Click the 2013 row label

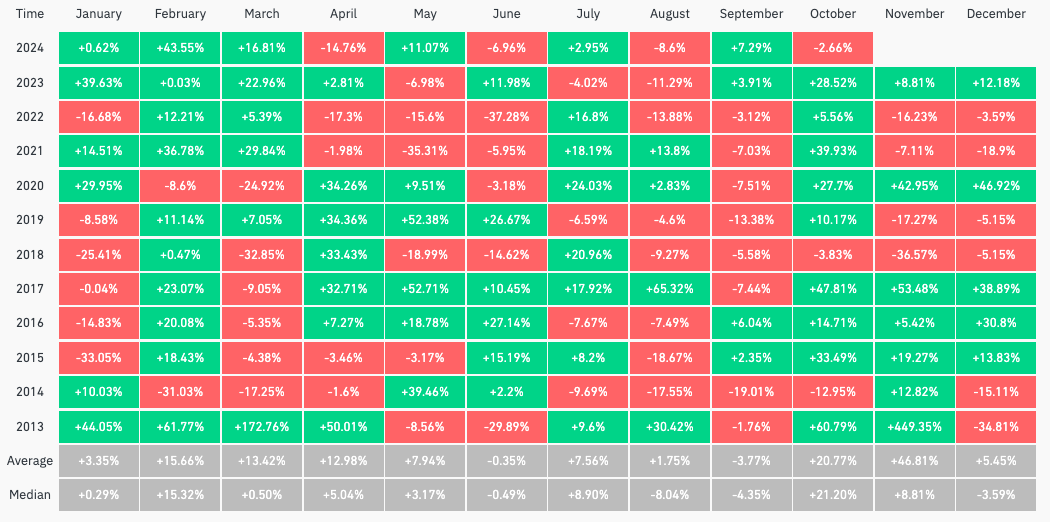30,426
